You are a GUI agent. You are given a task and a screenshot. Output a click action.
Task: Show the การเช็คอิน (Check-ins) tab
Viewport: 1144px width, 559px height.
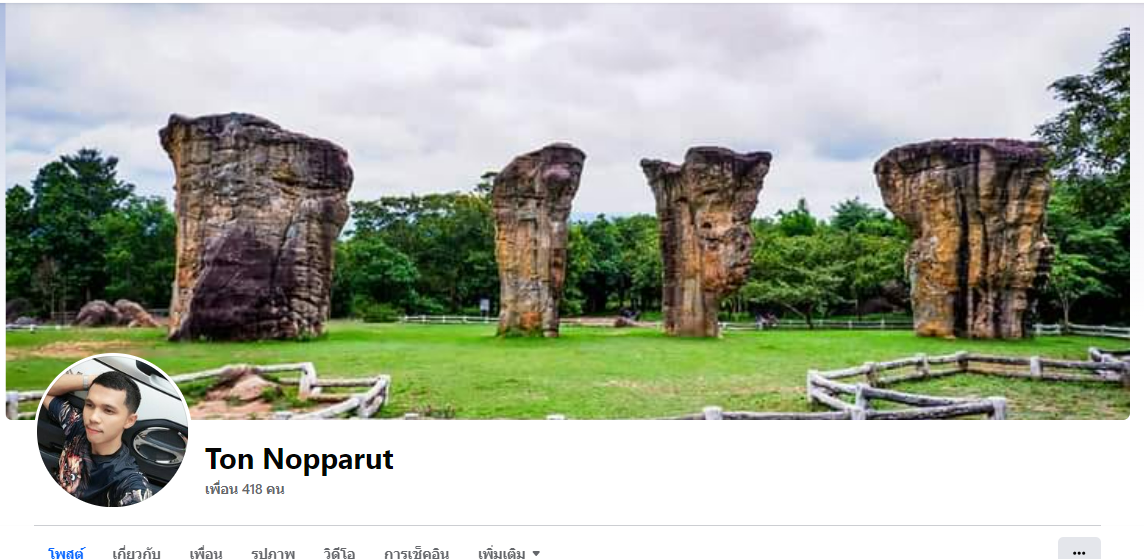coord(417,553)
